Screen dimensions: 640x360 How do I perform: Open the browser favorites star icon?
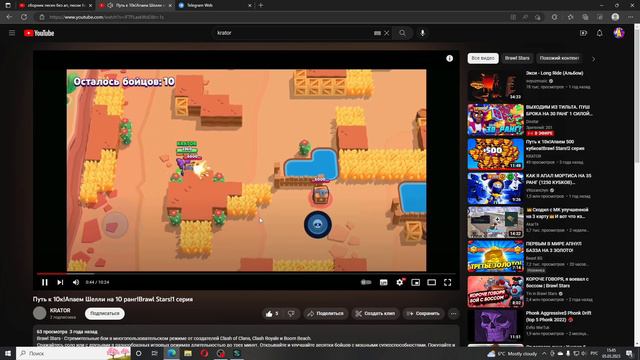570,17
